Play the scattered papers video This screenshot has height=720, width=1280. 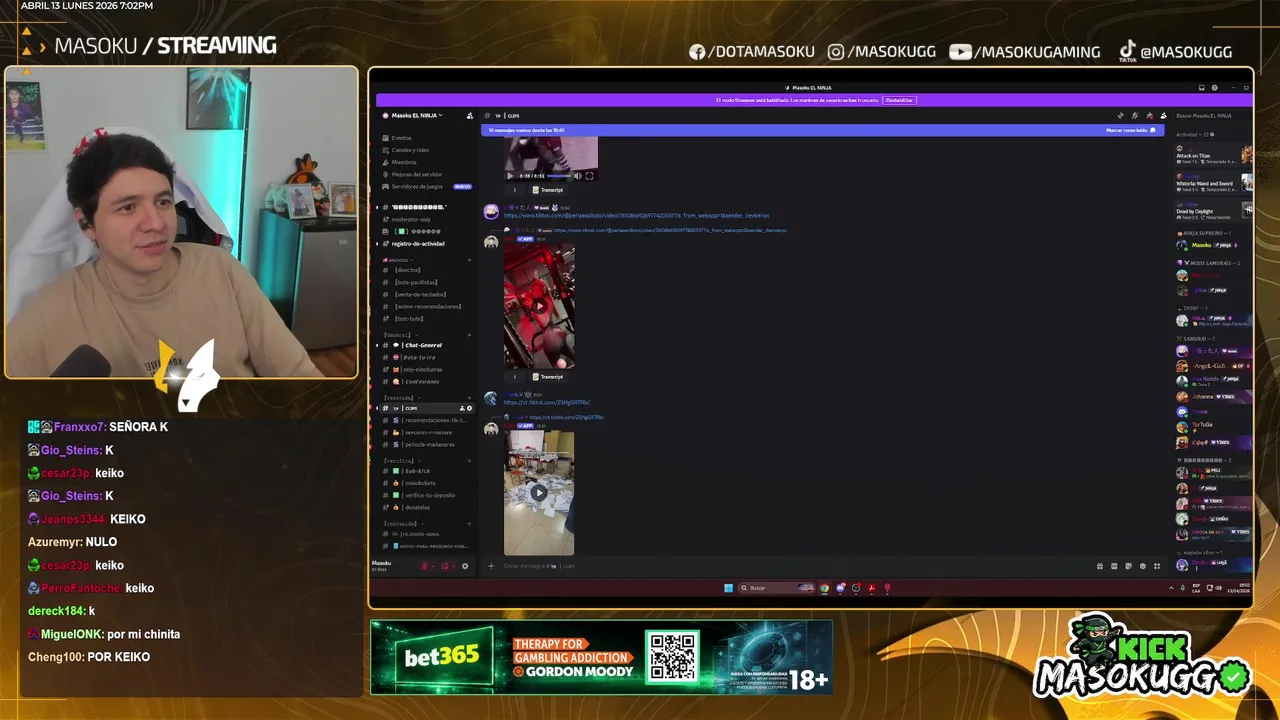(x=539, y=492)
